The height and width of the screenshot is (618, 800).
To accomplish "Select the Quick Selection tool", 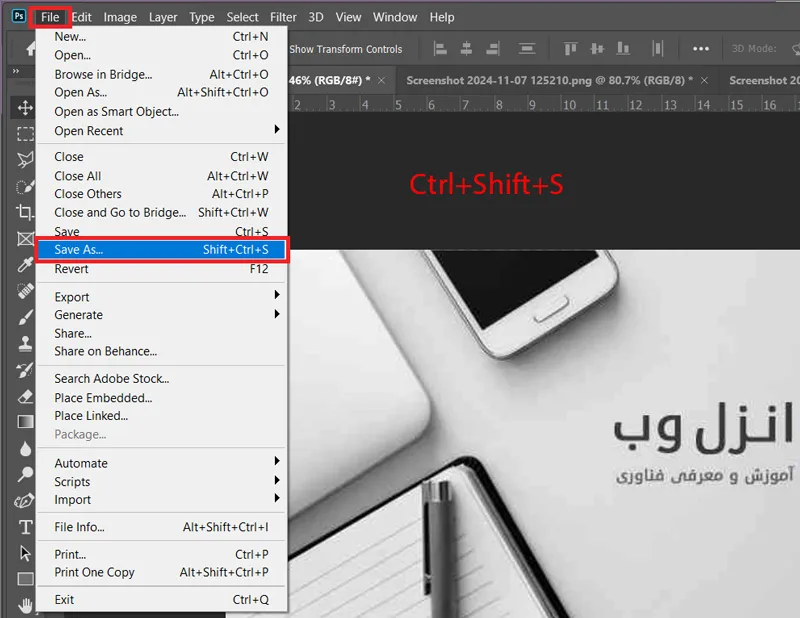I will click(25, 186).
